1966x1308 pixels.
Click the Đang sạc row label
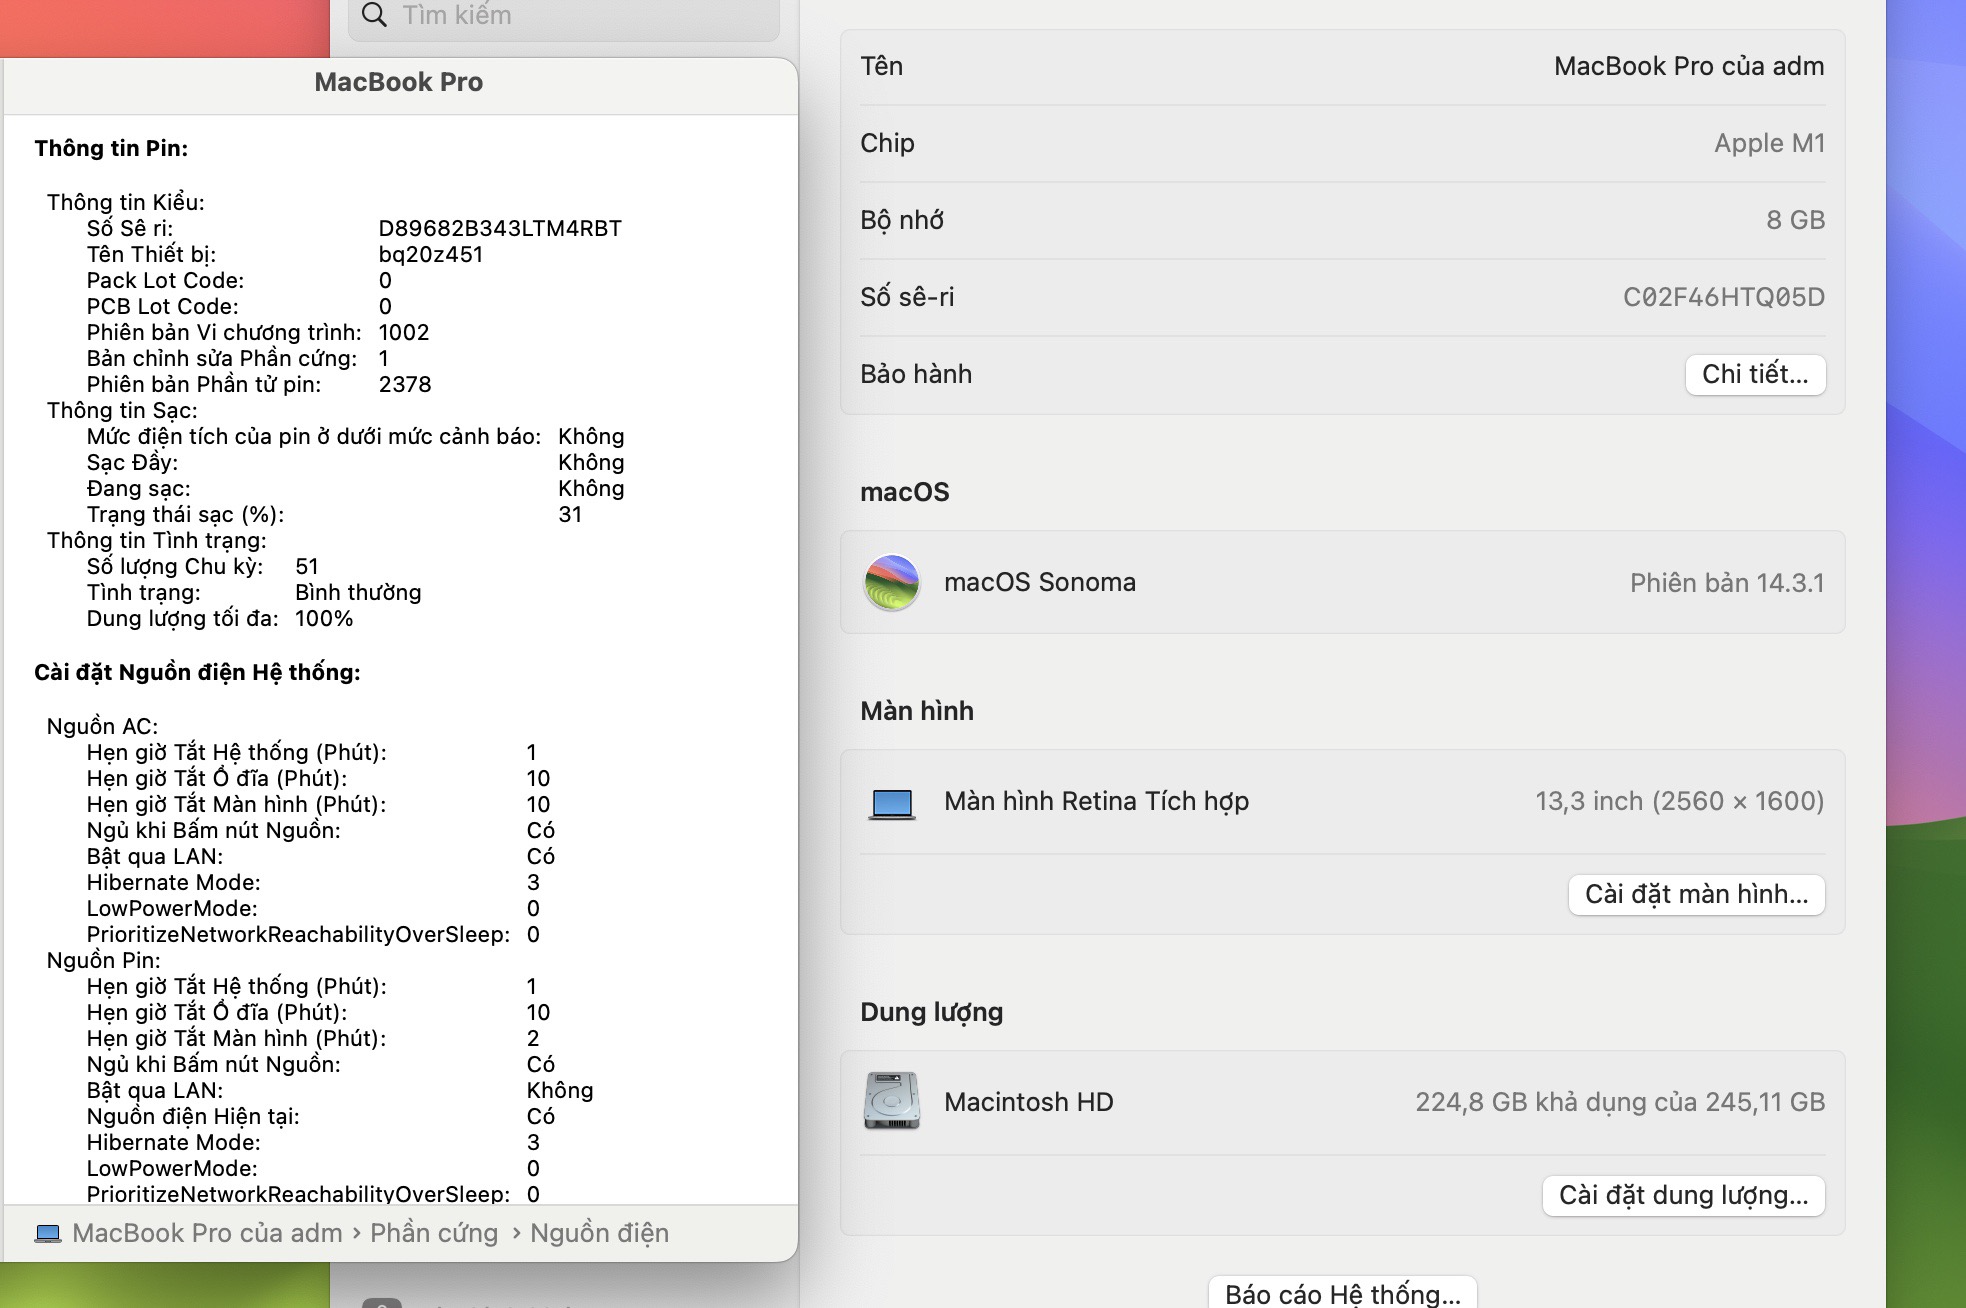coord(138,488)
